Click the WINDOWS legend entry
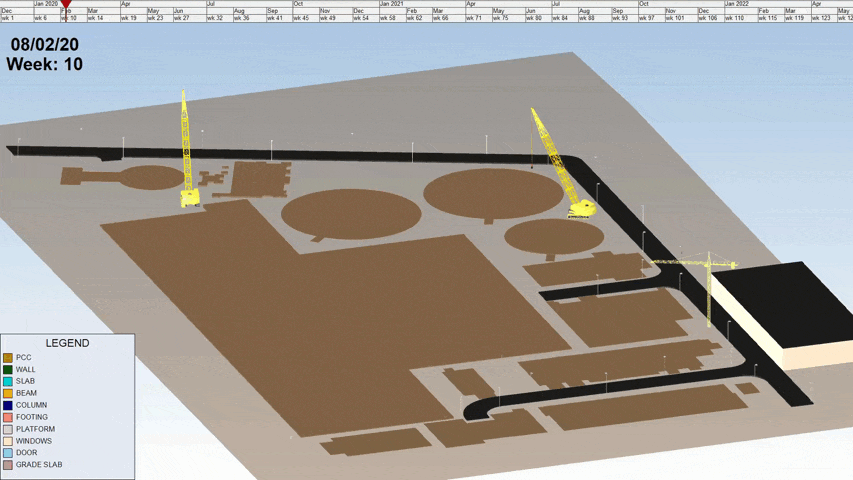The image size is (853, 480). 34,441
